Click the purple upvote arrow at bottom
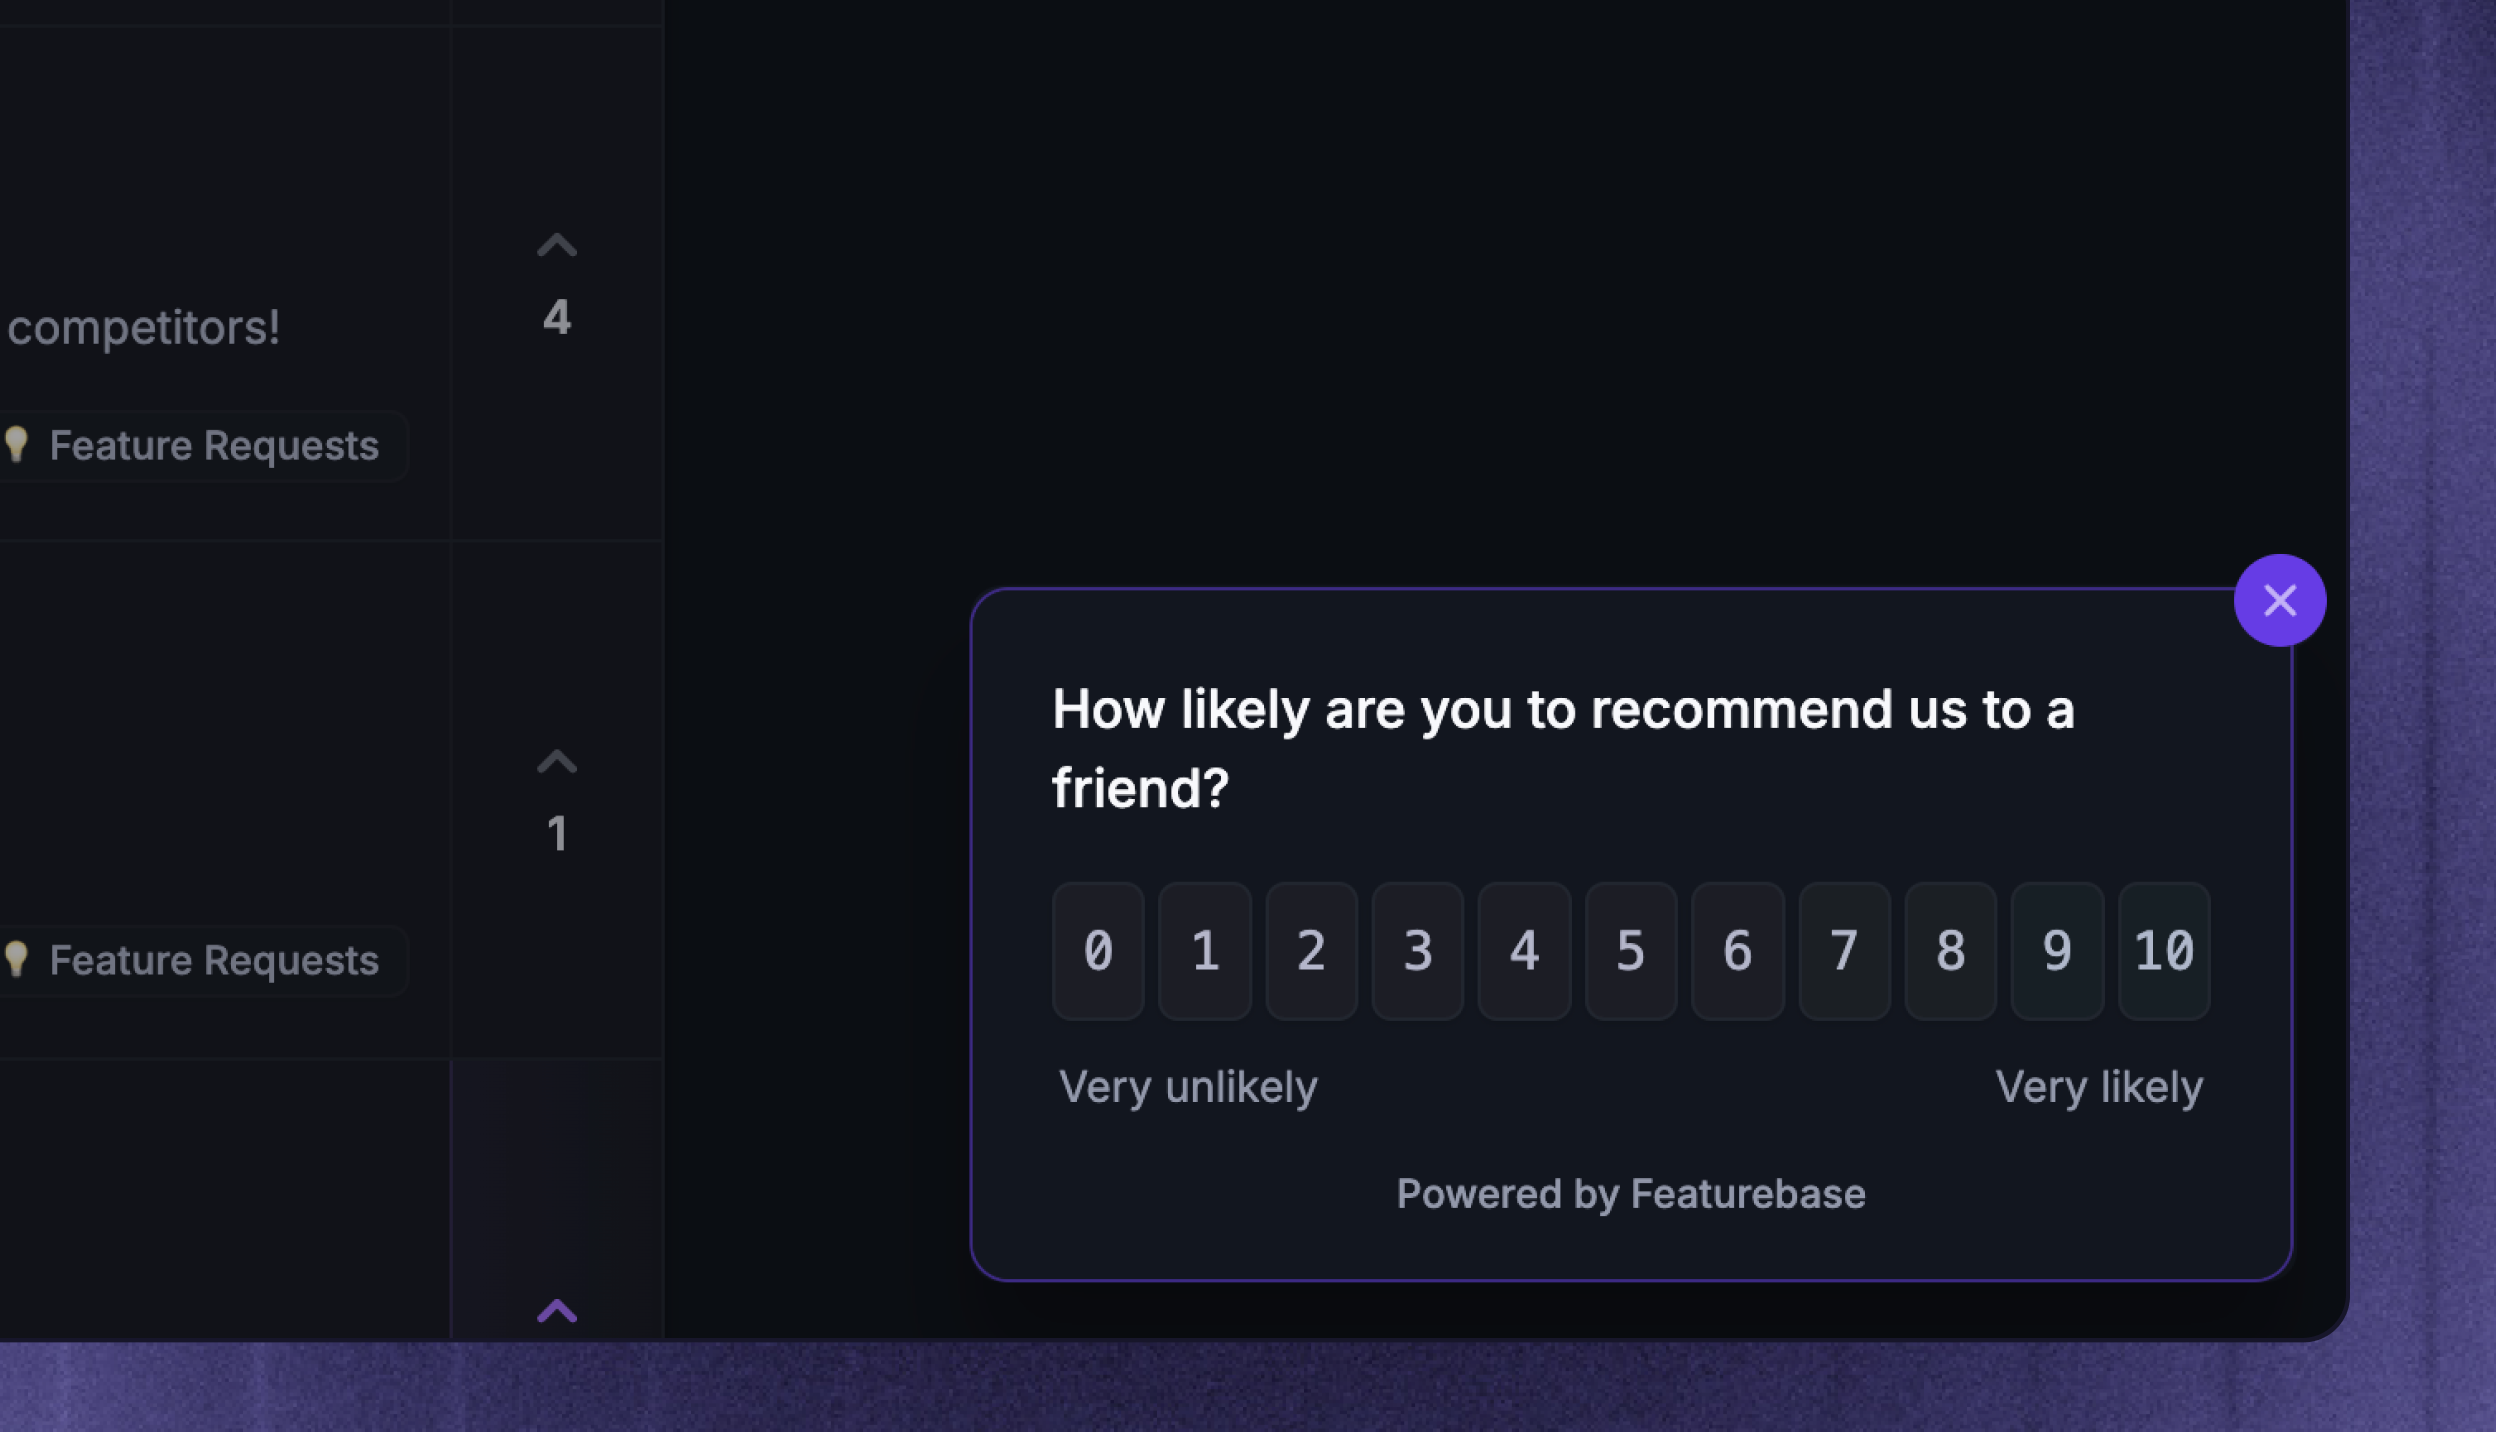Screen dimensions: 2496x1432 point(557,1311)
